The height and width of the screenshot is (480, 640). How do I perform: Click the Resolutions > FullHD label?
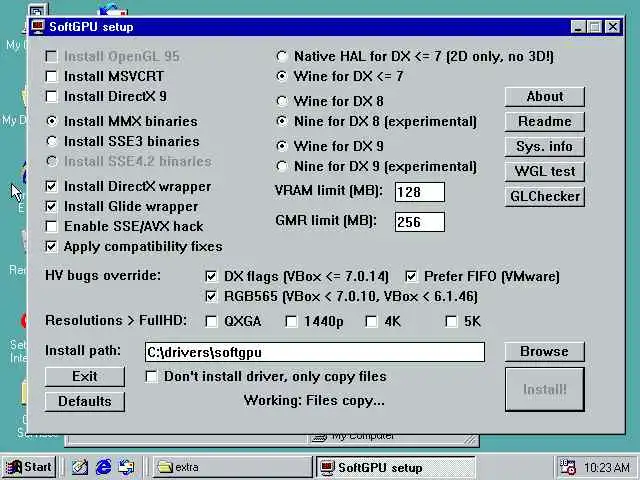click(x=116, y=320)
